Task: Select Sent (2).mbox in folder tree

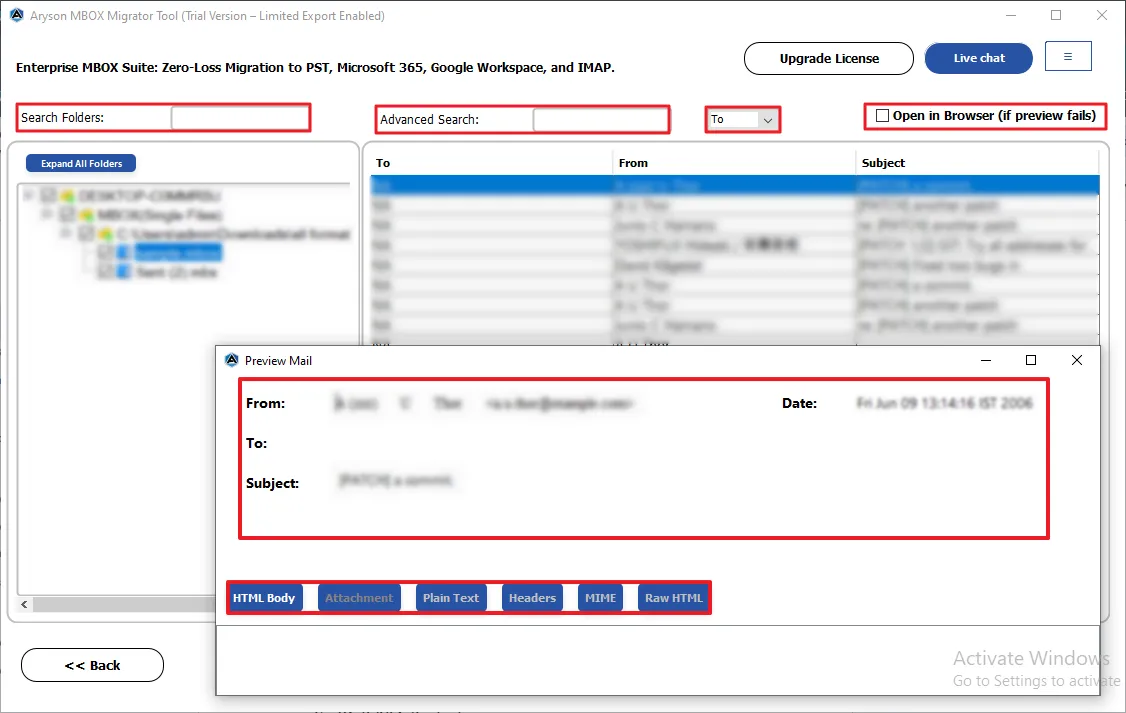Action: pos(176,271)
